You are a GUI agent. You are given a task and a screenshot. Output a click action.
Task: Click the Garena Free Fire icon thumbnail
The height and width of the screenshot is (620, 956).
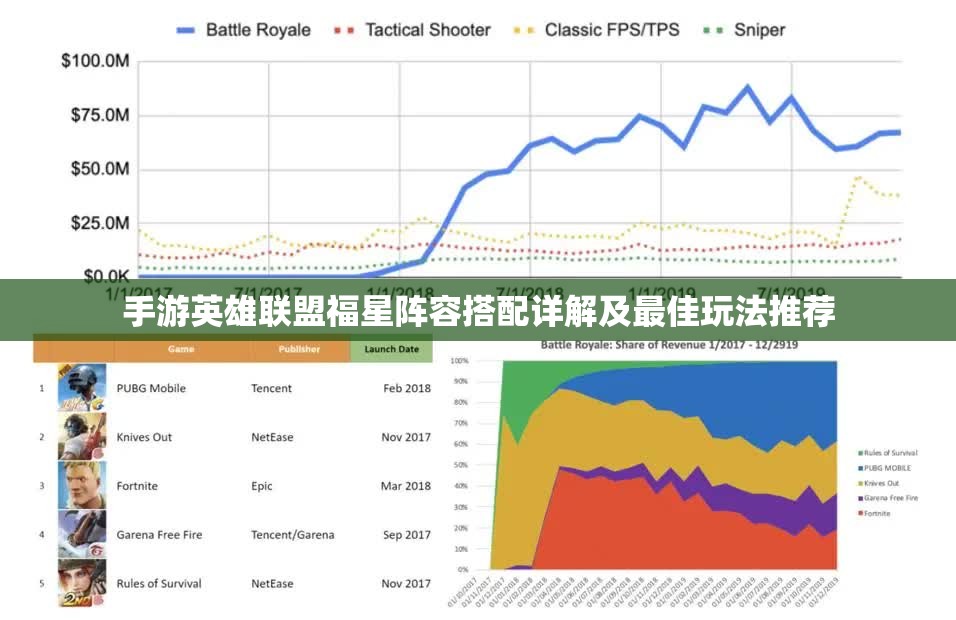click(x=82, y=534)
